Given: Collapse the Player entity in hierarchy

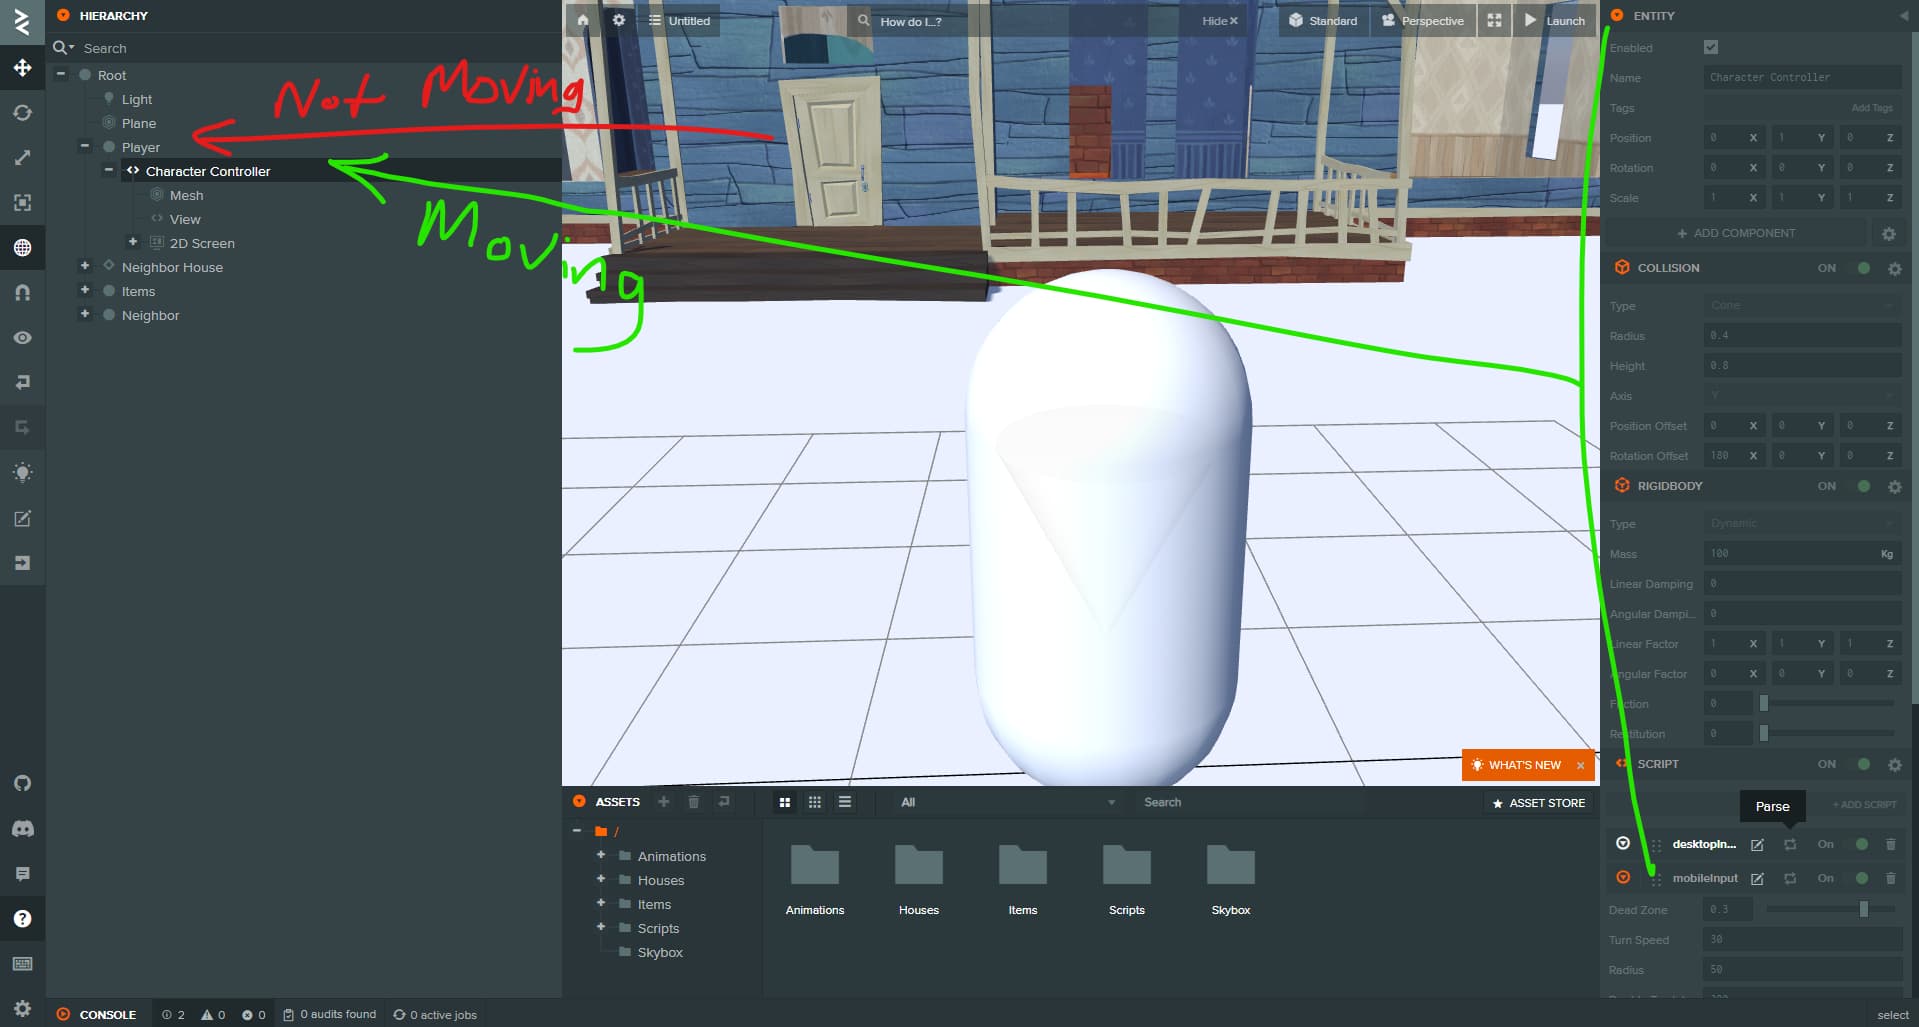Looking at the screenshot, I should click(x=85, y=146).
